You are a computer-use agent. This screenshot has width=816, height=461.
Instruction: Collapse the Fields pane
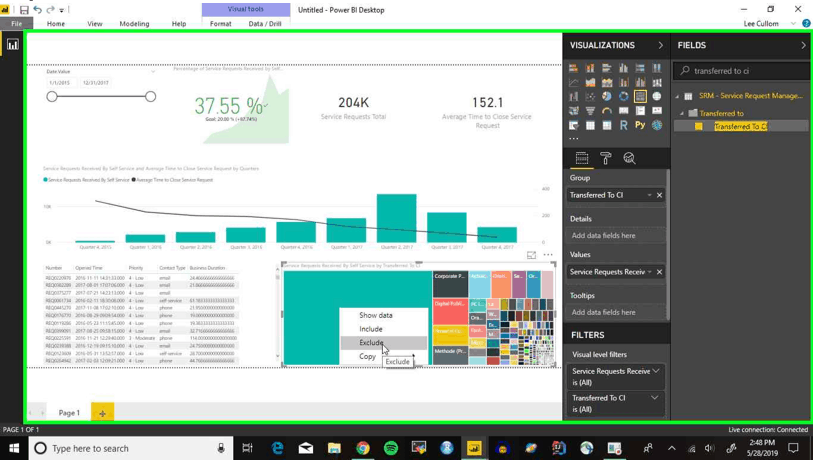click(803, 45)
